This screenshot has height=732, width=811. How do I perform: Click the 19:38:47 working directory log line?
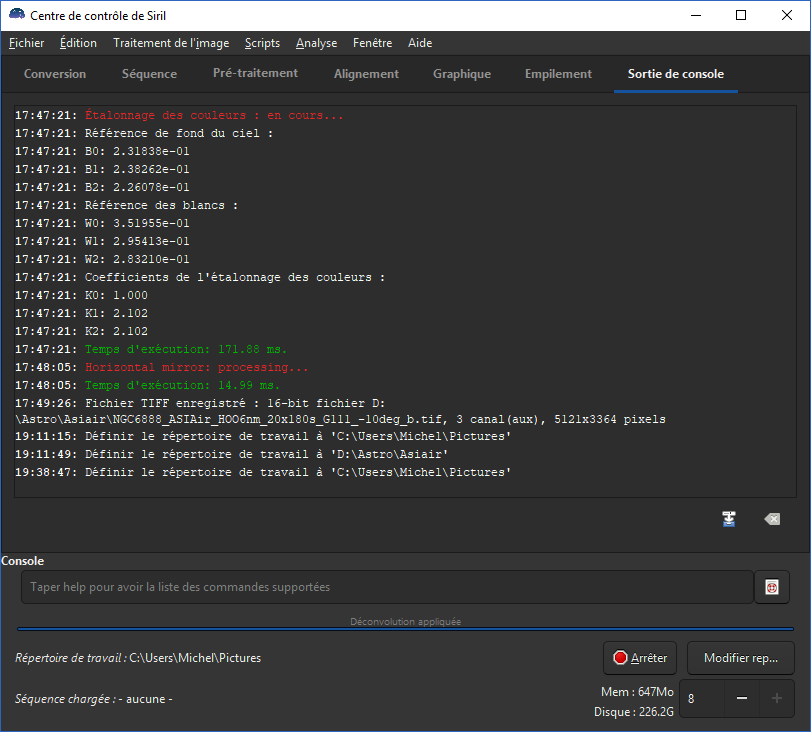click(263, 472)
